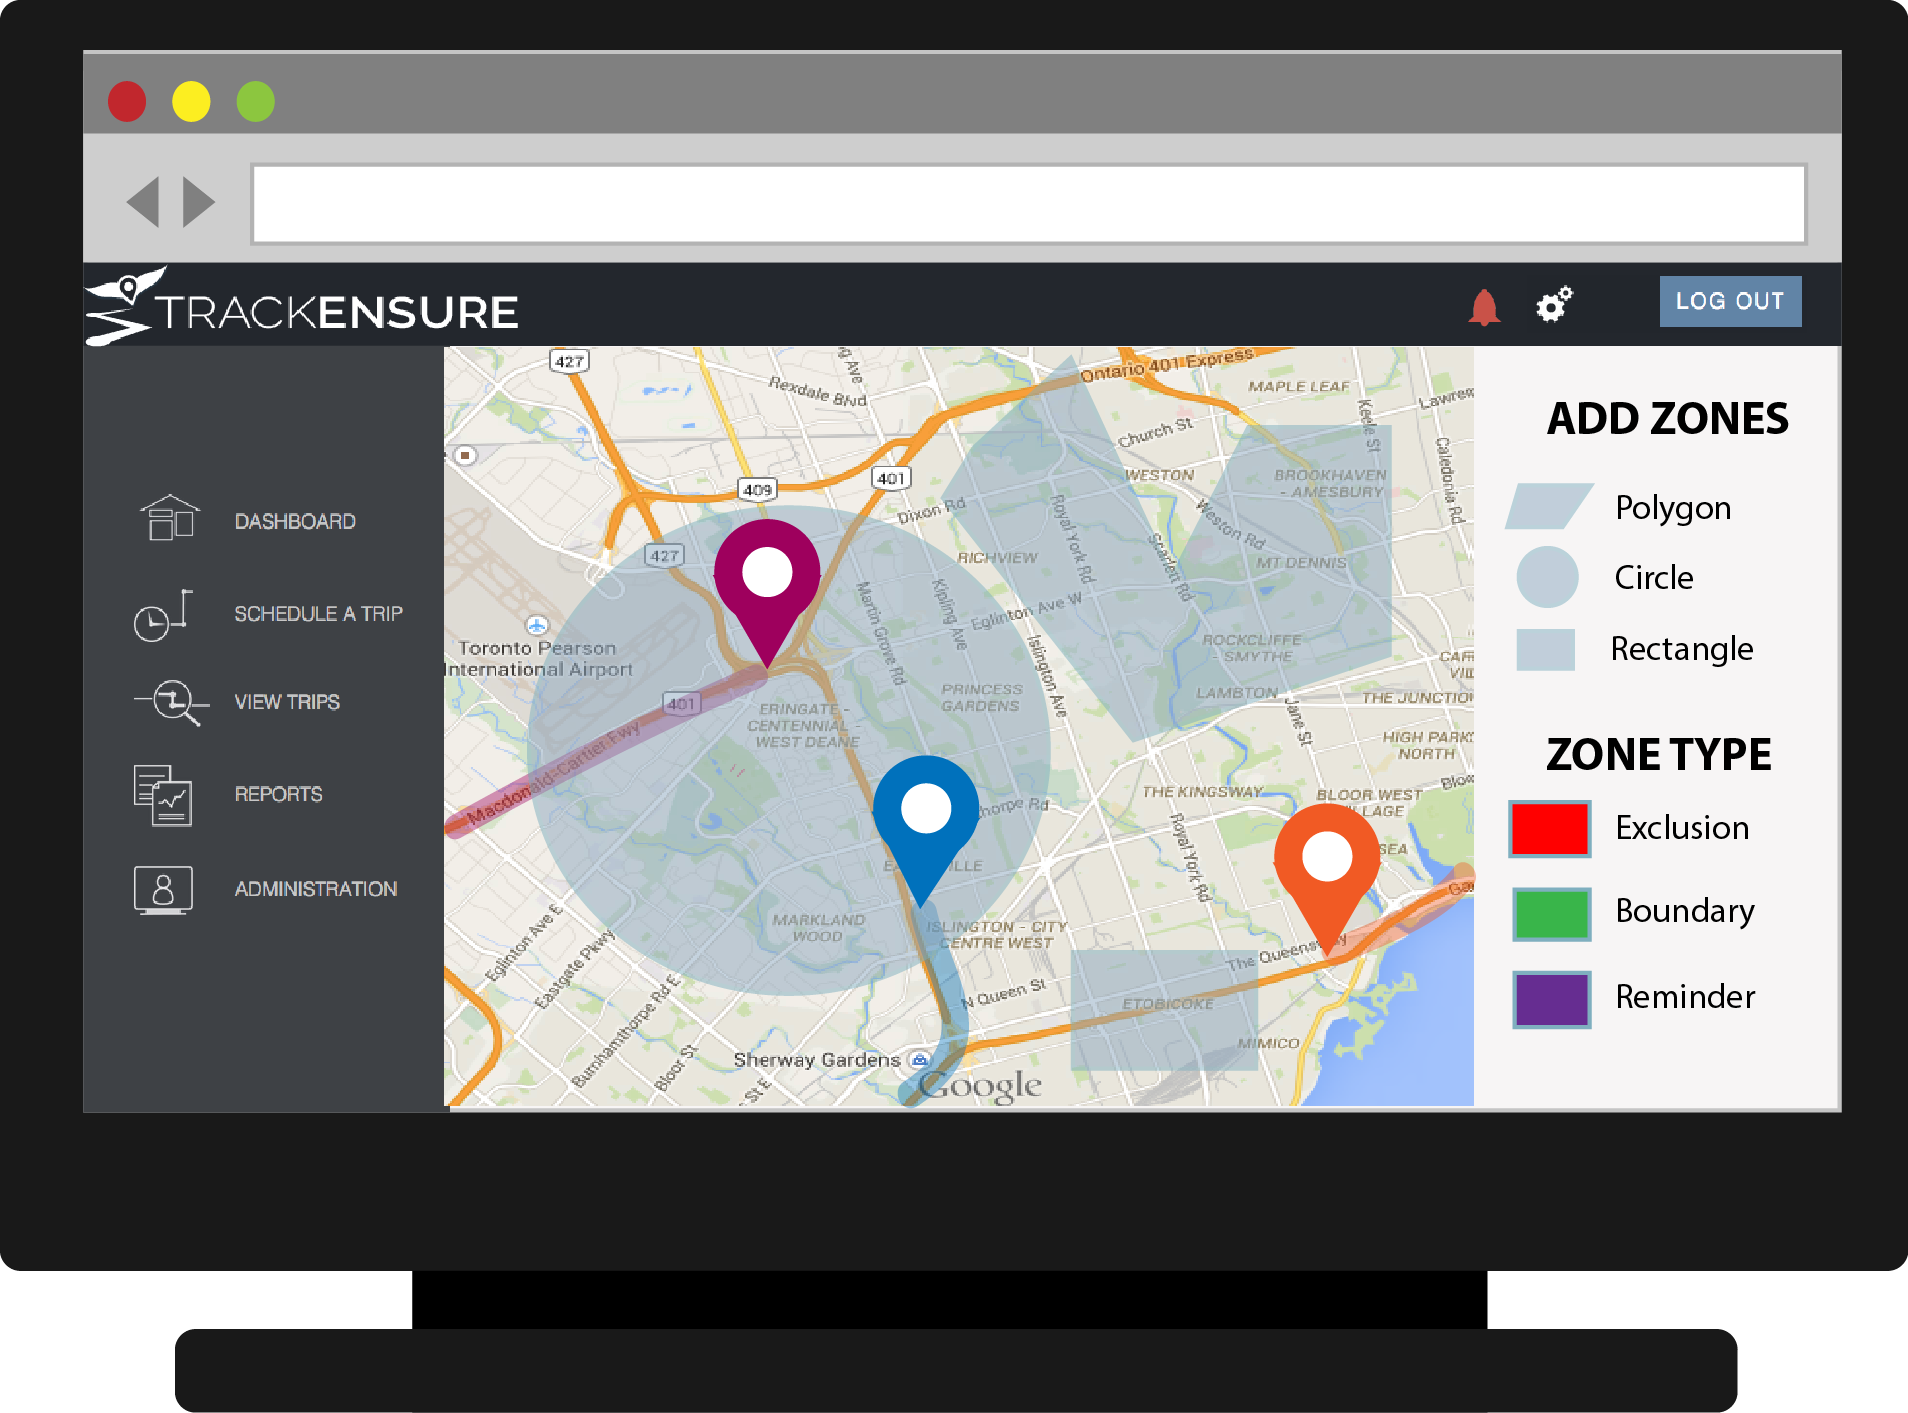1908x1413 pixels.
Task: Click the Administration user monitor icon
Action: tap(163, 890)
